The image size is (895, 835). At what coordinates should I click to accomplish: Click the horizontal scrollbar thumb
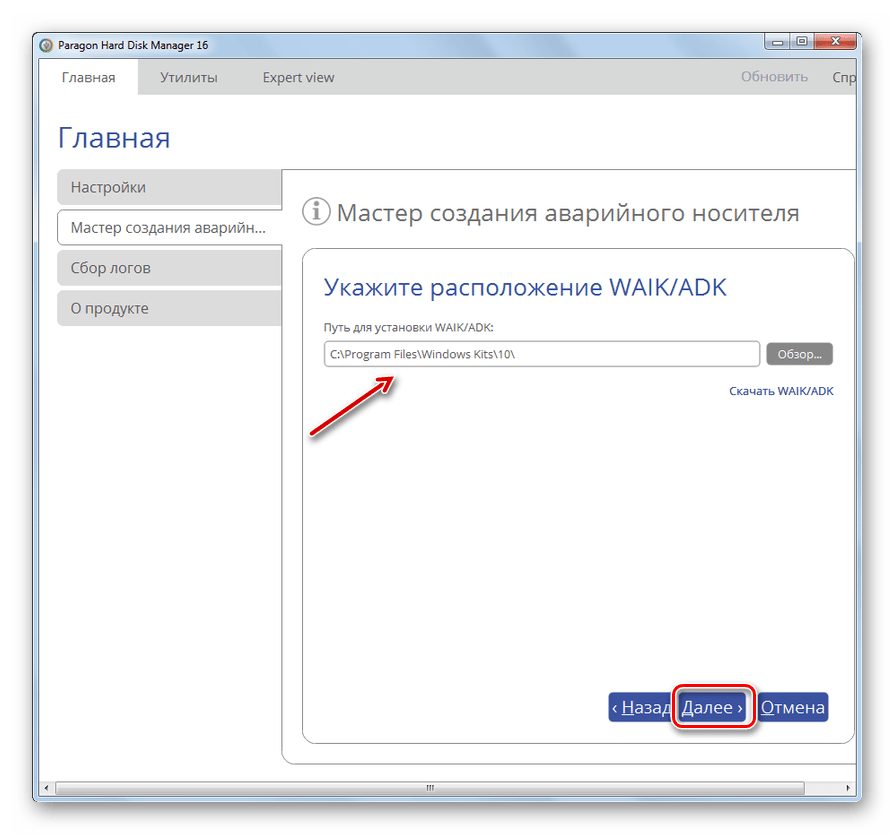432,787
